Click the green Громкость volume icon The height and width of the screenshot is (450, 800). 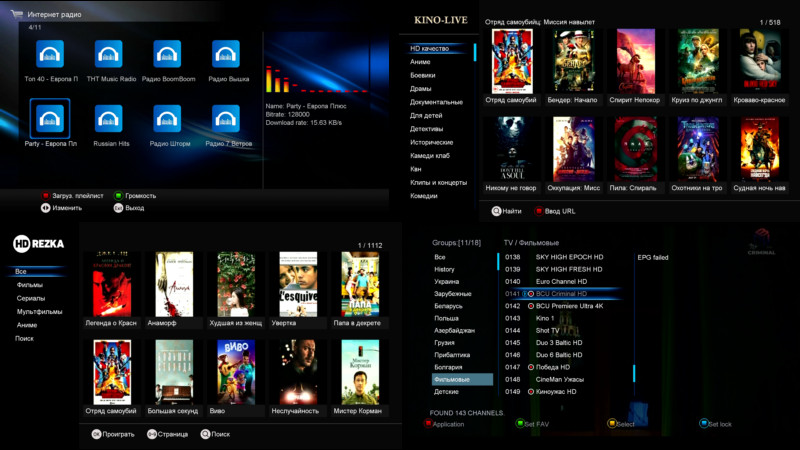pyautogui.click(x=118, y=195)
